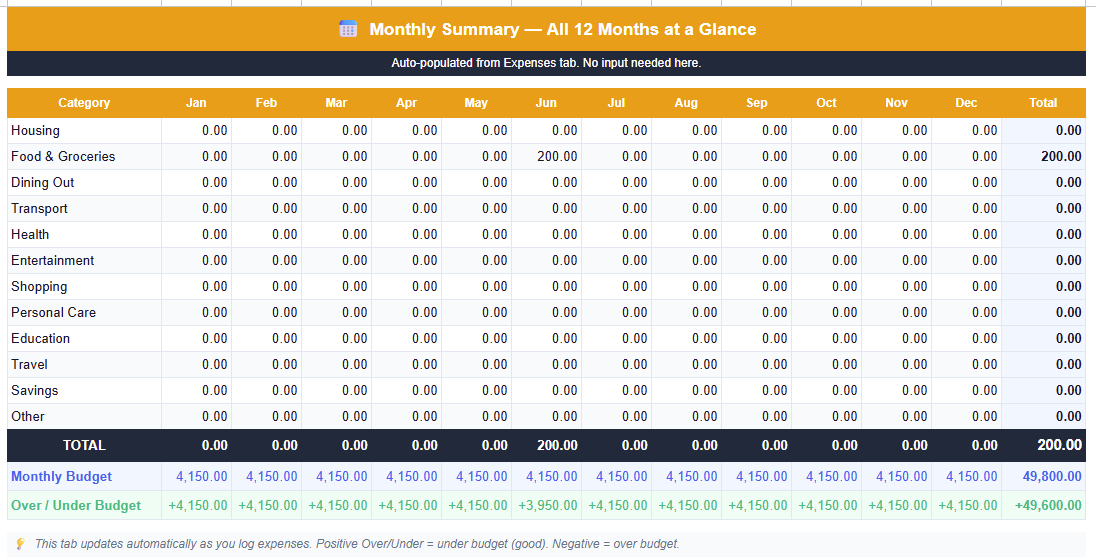Click the footnote 'This tab updates automatically' text
Screen dimensions: 1096x558
coord(356,544)
